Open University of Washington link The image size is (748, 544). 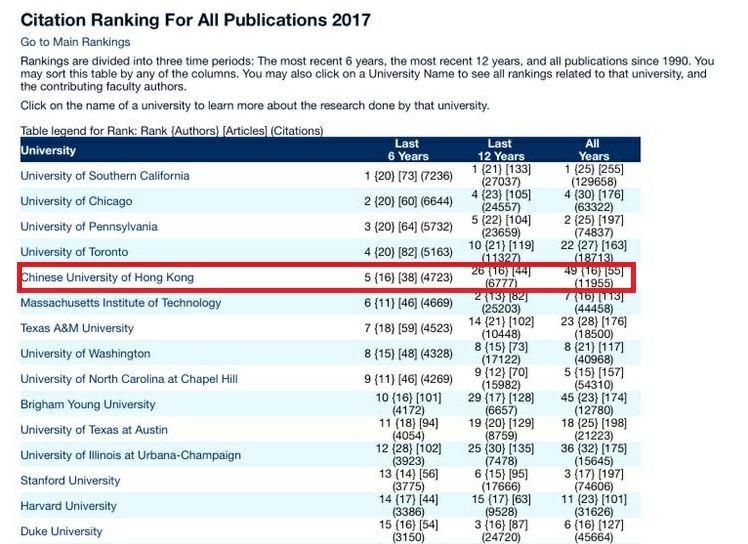[x=85, y=353]
